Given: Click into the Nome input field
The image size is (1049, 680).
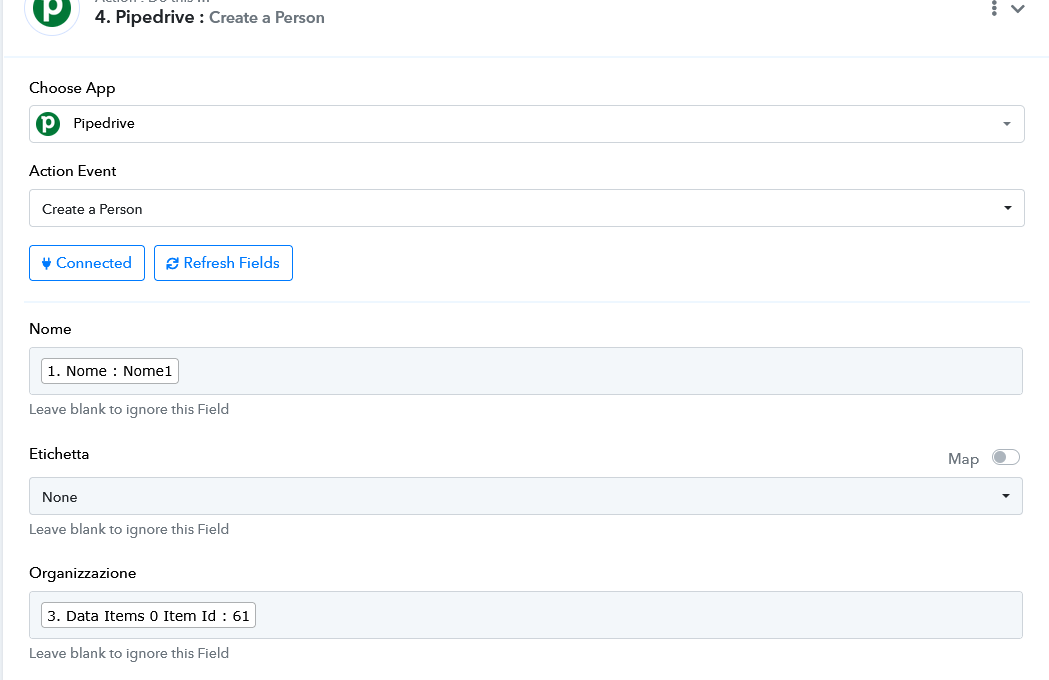Looking at the screenshot, I should click(x=526, y=371).
